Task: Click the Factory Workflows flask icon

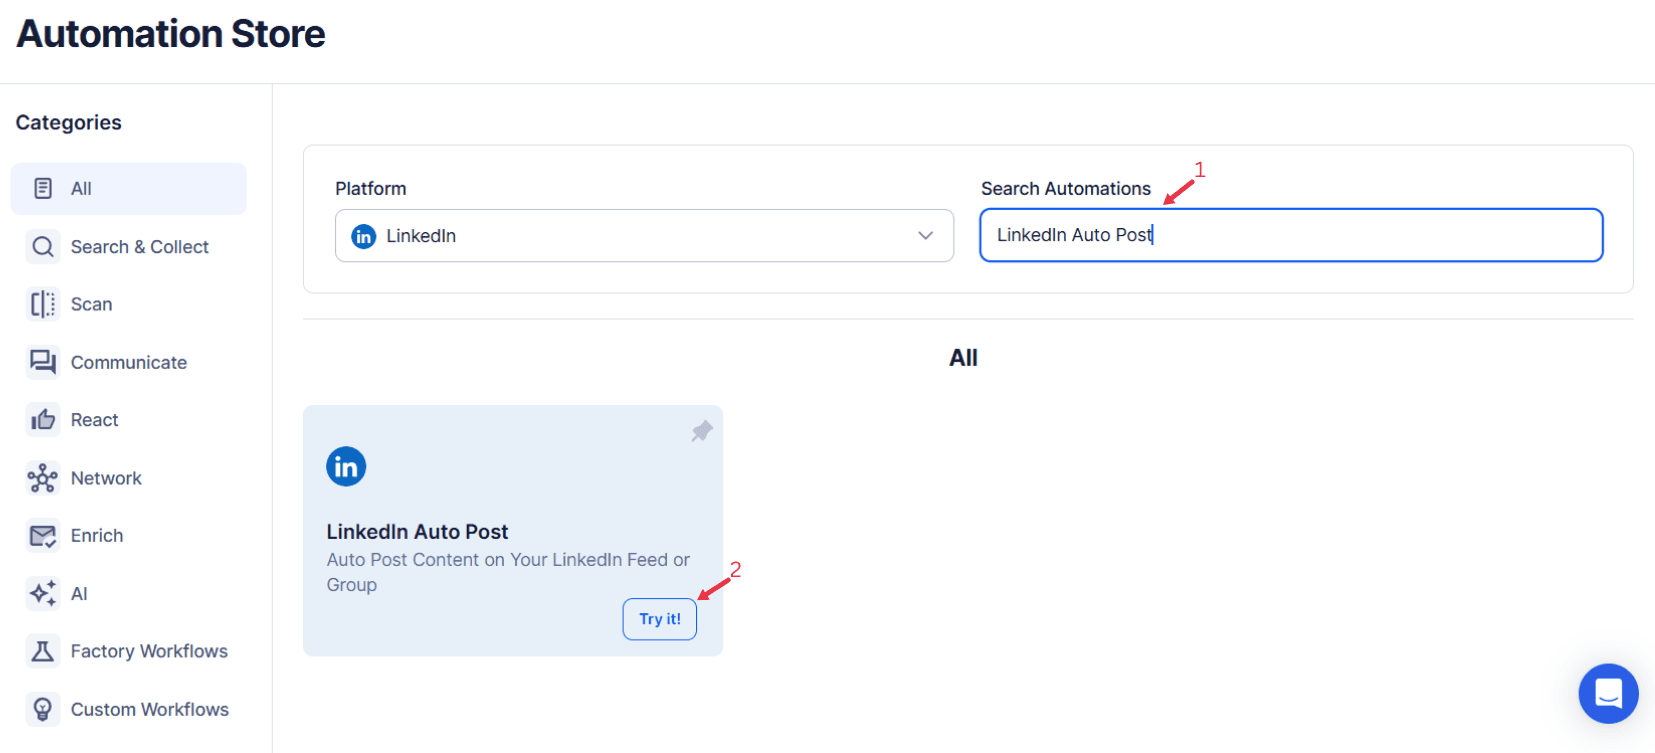Action: click(43, 651)
